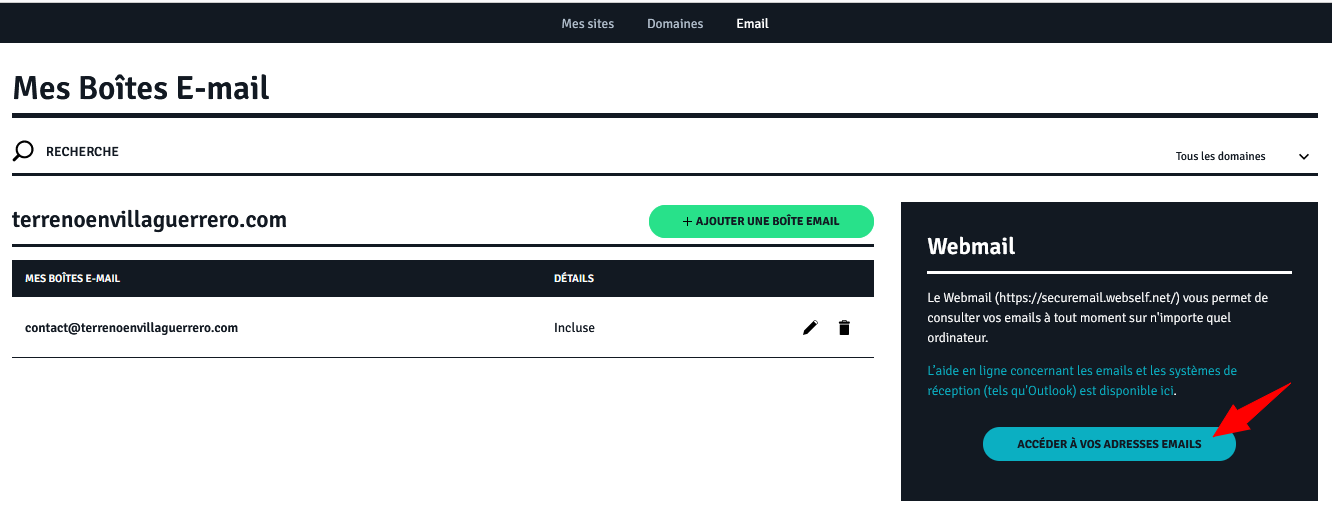Click the terrenoenvillaguerrero.com domain heading
The image size is (1332, 515).
(149, 220)
